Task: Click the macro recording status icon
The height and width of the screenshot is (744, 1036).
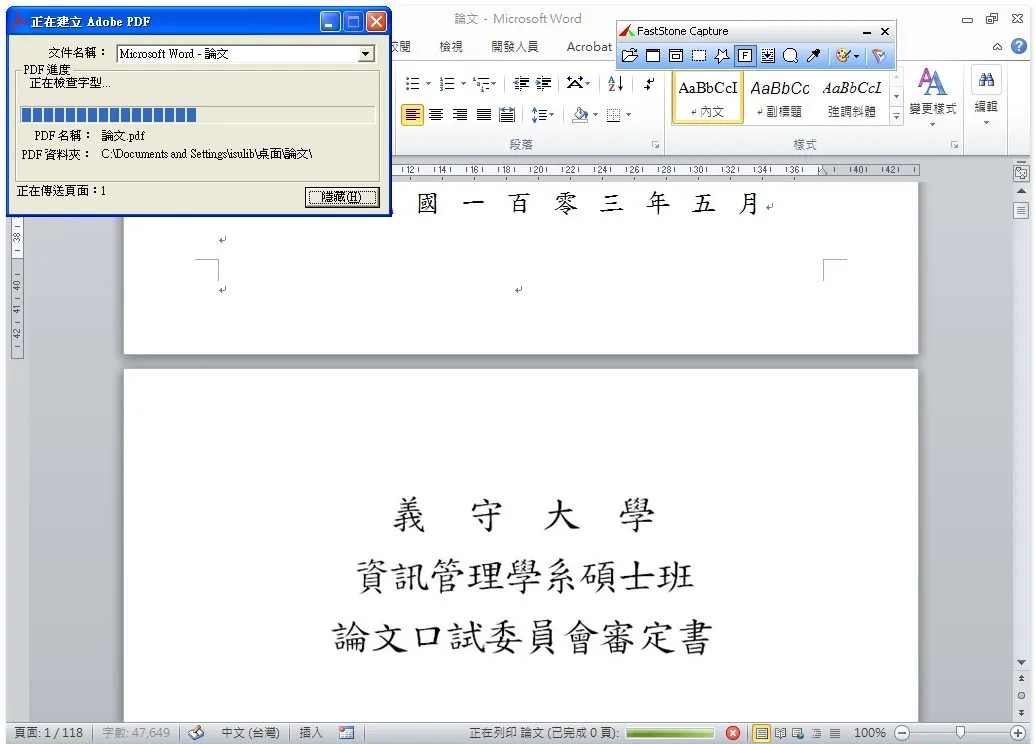Action: [x=346, y=733]
